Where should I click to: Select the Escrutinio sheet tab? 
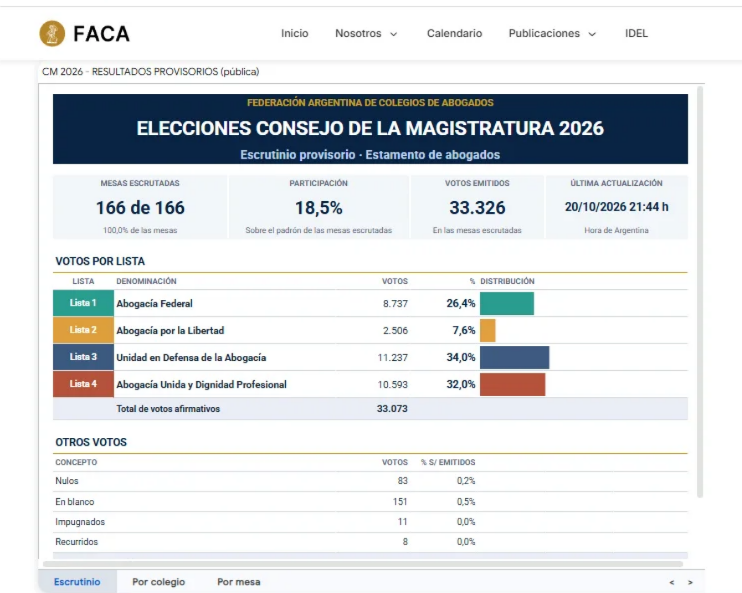coord(77,582)
